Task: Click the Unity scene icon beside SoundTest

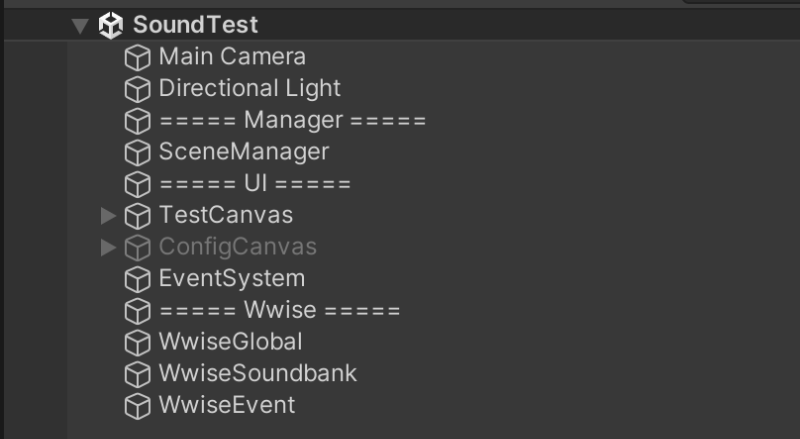Action: click(x=110, y=25)
